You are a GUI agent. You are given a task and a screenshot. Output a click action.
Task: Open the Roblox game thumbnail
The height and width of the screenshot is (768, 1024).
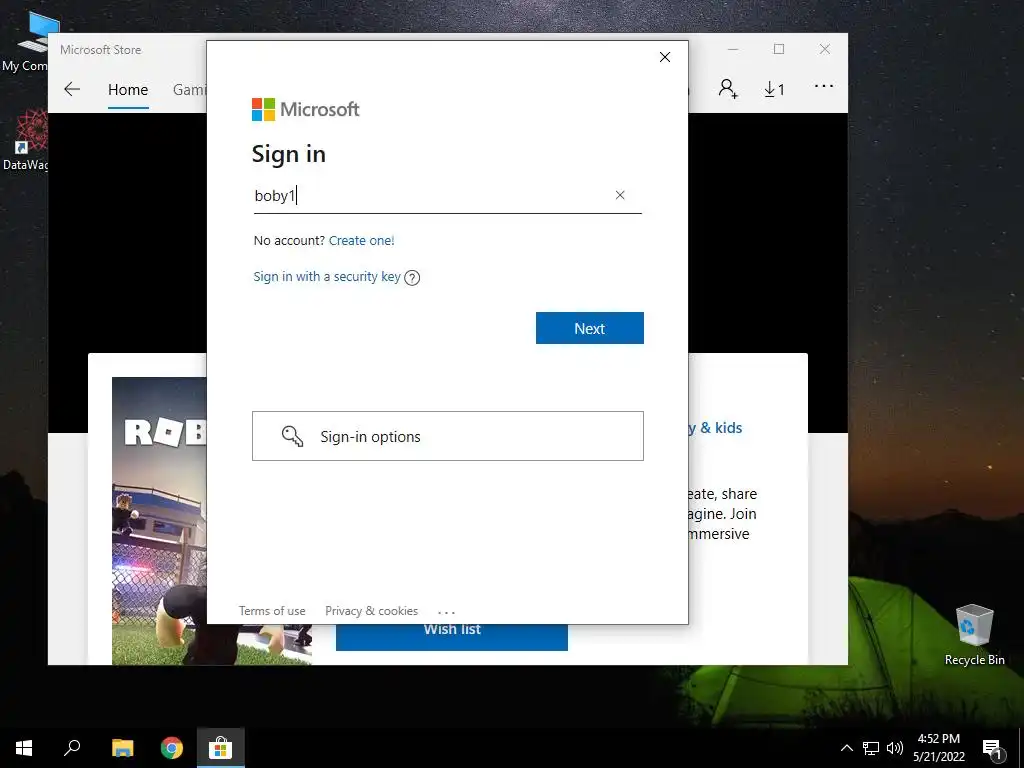pyautogui.click(x=159, y=520)
